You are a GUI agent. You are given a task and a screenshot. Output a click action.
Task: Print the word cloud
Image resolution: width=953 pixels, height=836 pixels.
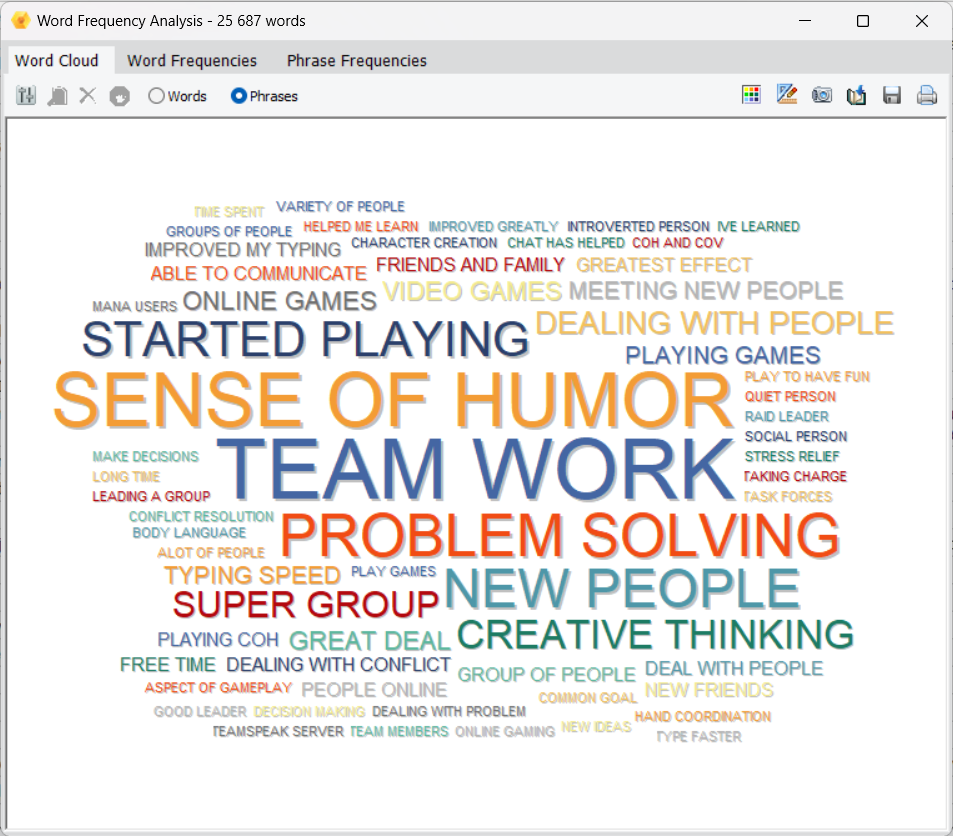click(927, 95)
